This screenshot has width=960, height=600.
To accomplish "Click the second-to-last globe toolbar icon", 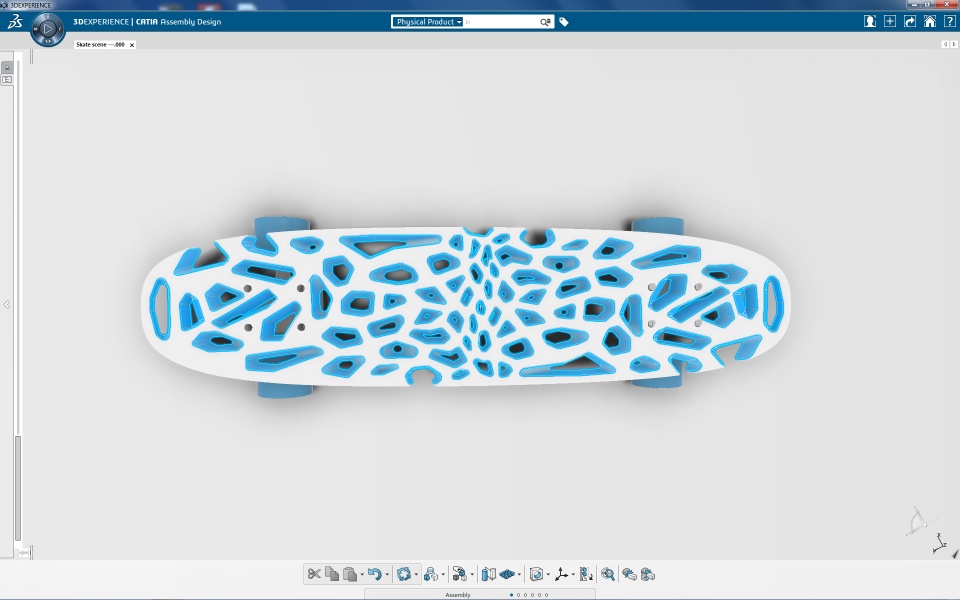I will coord(629,574).
